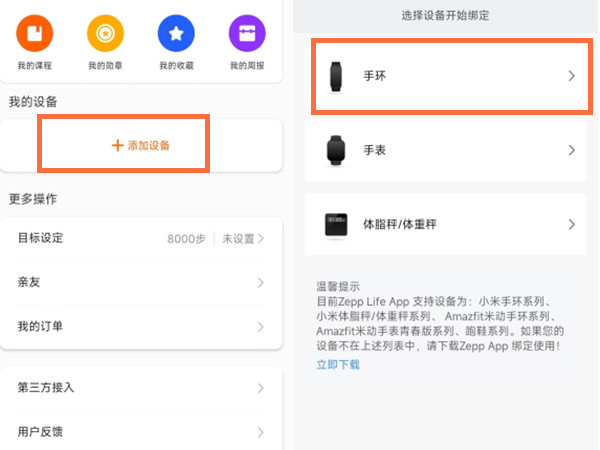Viewport: 600px width, 450px height.
Task: Open the 我的收藏 blue star icon
Action: pyautogui.click(x=176, y=33)
